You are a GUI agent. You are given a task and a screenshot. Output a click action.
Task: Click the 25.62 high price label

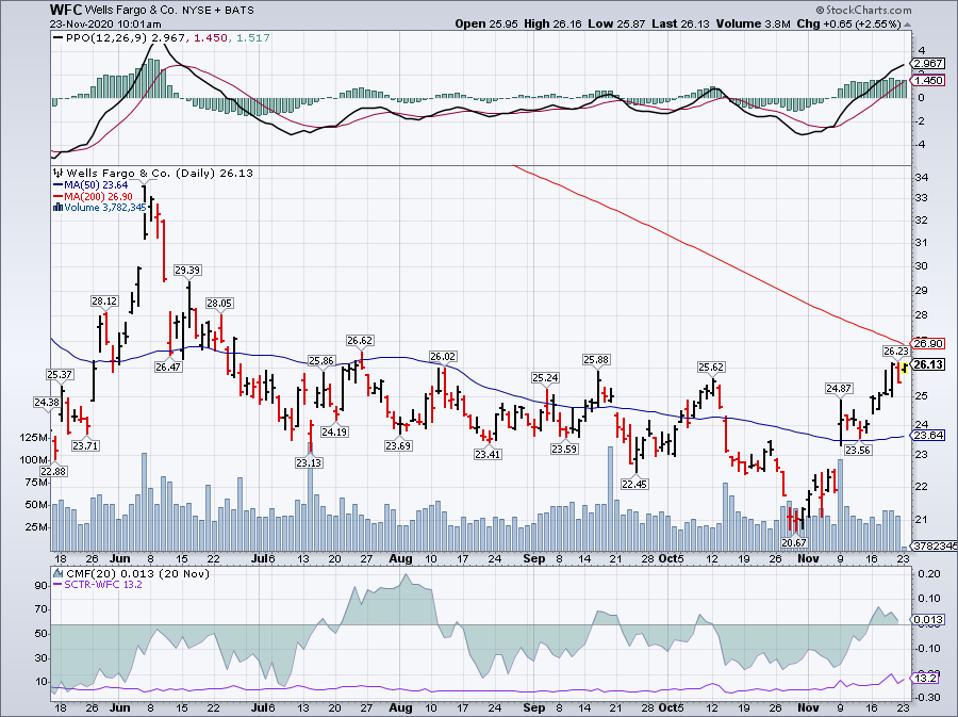712,367
